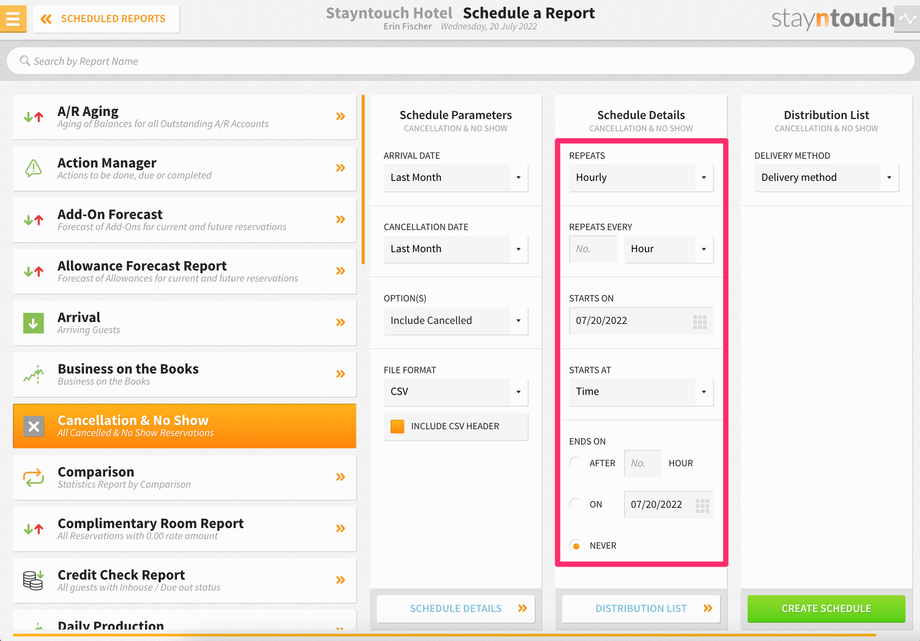Viewport: 920px width, 641px height.
Task: Click the Allowance Forecast Report arrows icon
Action: click(x=33, y=271)
